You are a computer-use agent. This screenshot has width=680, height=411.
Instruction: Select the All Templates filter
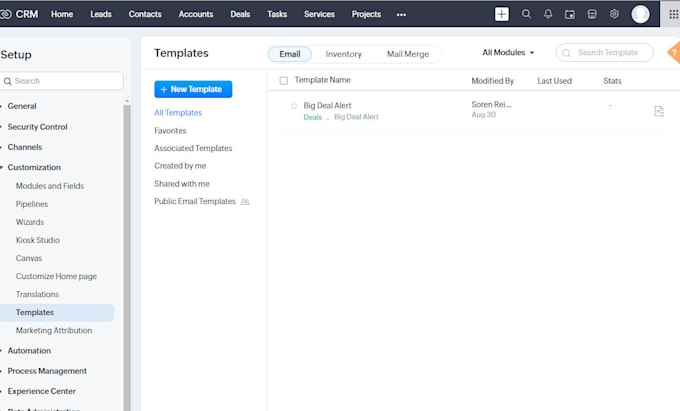click(178, 113)
